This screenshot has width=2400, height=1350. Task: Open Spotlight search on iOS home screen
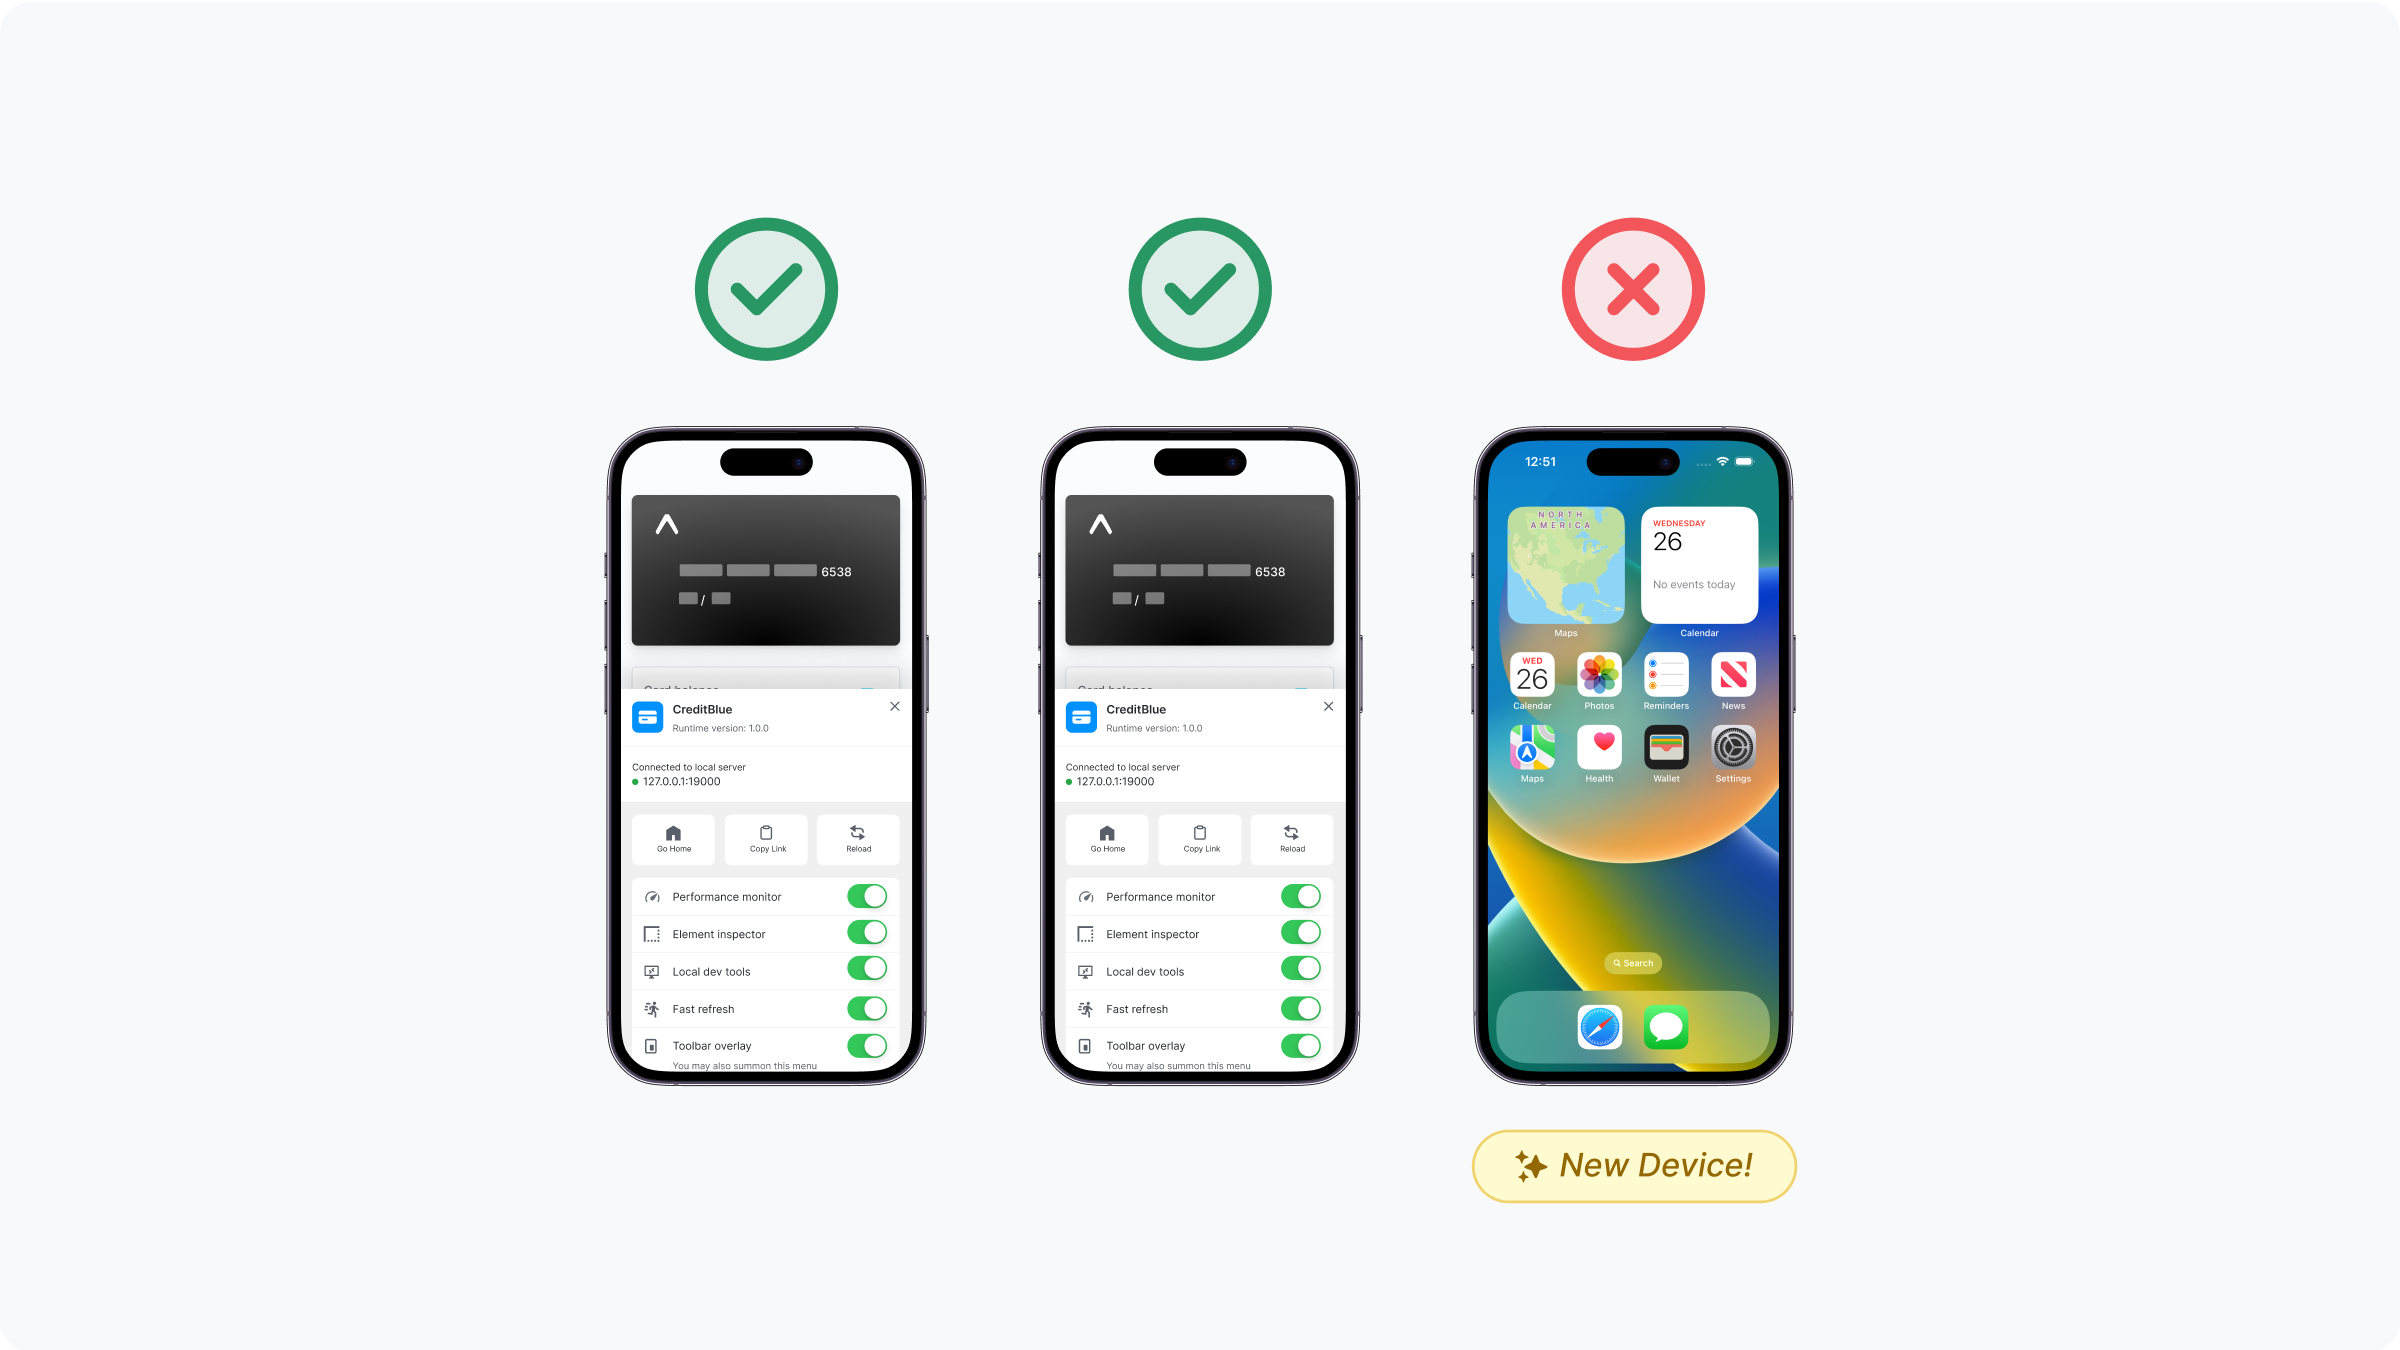(x=1634, y=963)
